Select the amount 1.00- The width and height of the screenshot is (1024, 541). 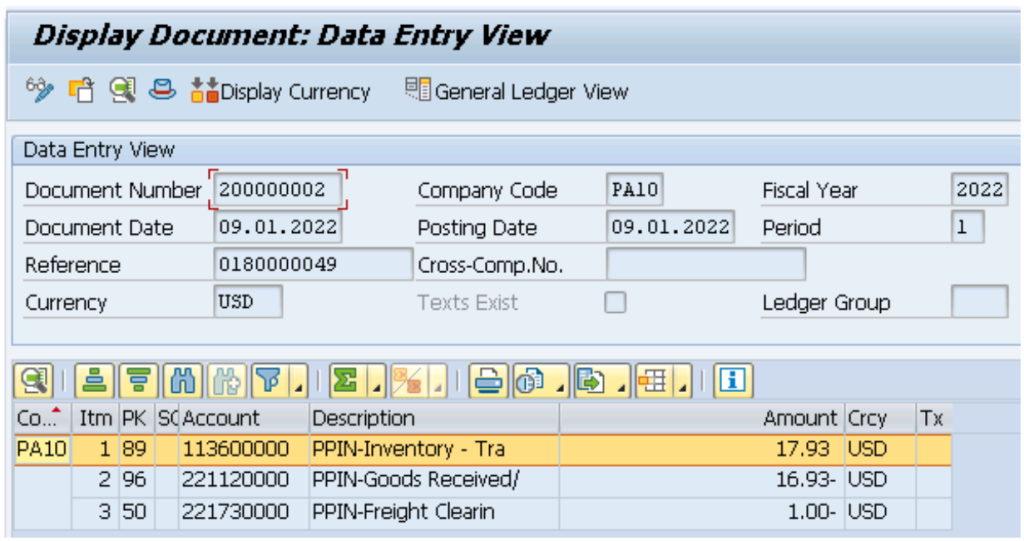pyautogui.click(x=702, y=512)
